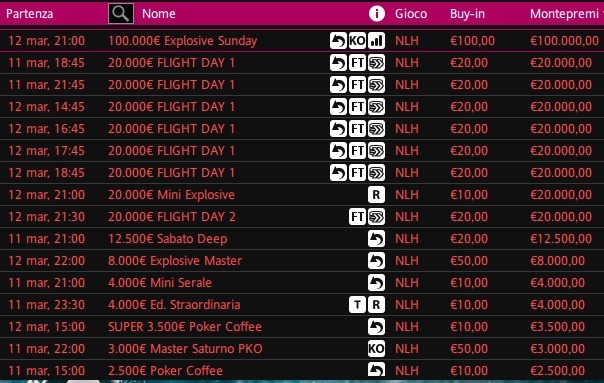Select the 4.000€ Mini Serale row
The image size is (604, 383).
[x=302, y=283]
